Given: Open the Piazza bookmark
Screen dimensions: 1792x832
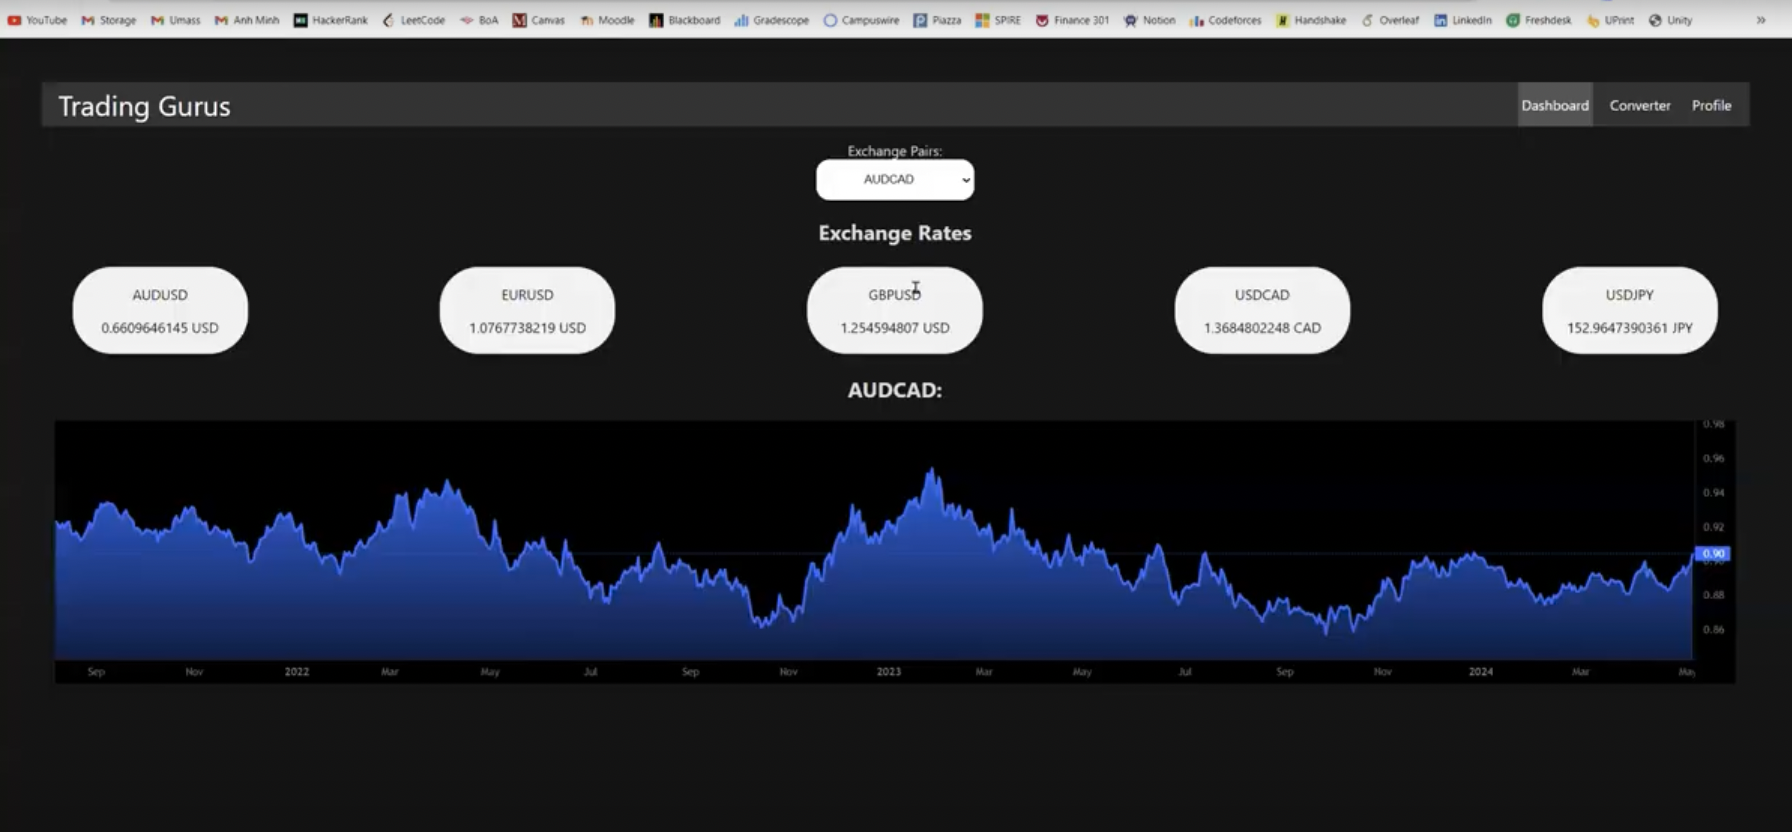Looking at the screenshot, I should pyautogui.click(x=937, y=20).
